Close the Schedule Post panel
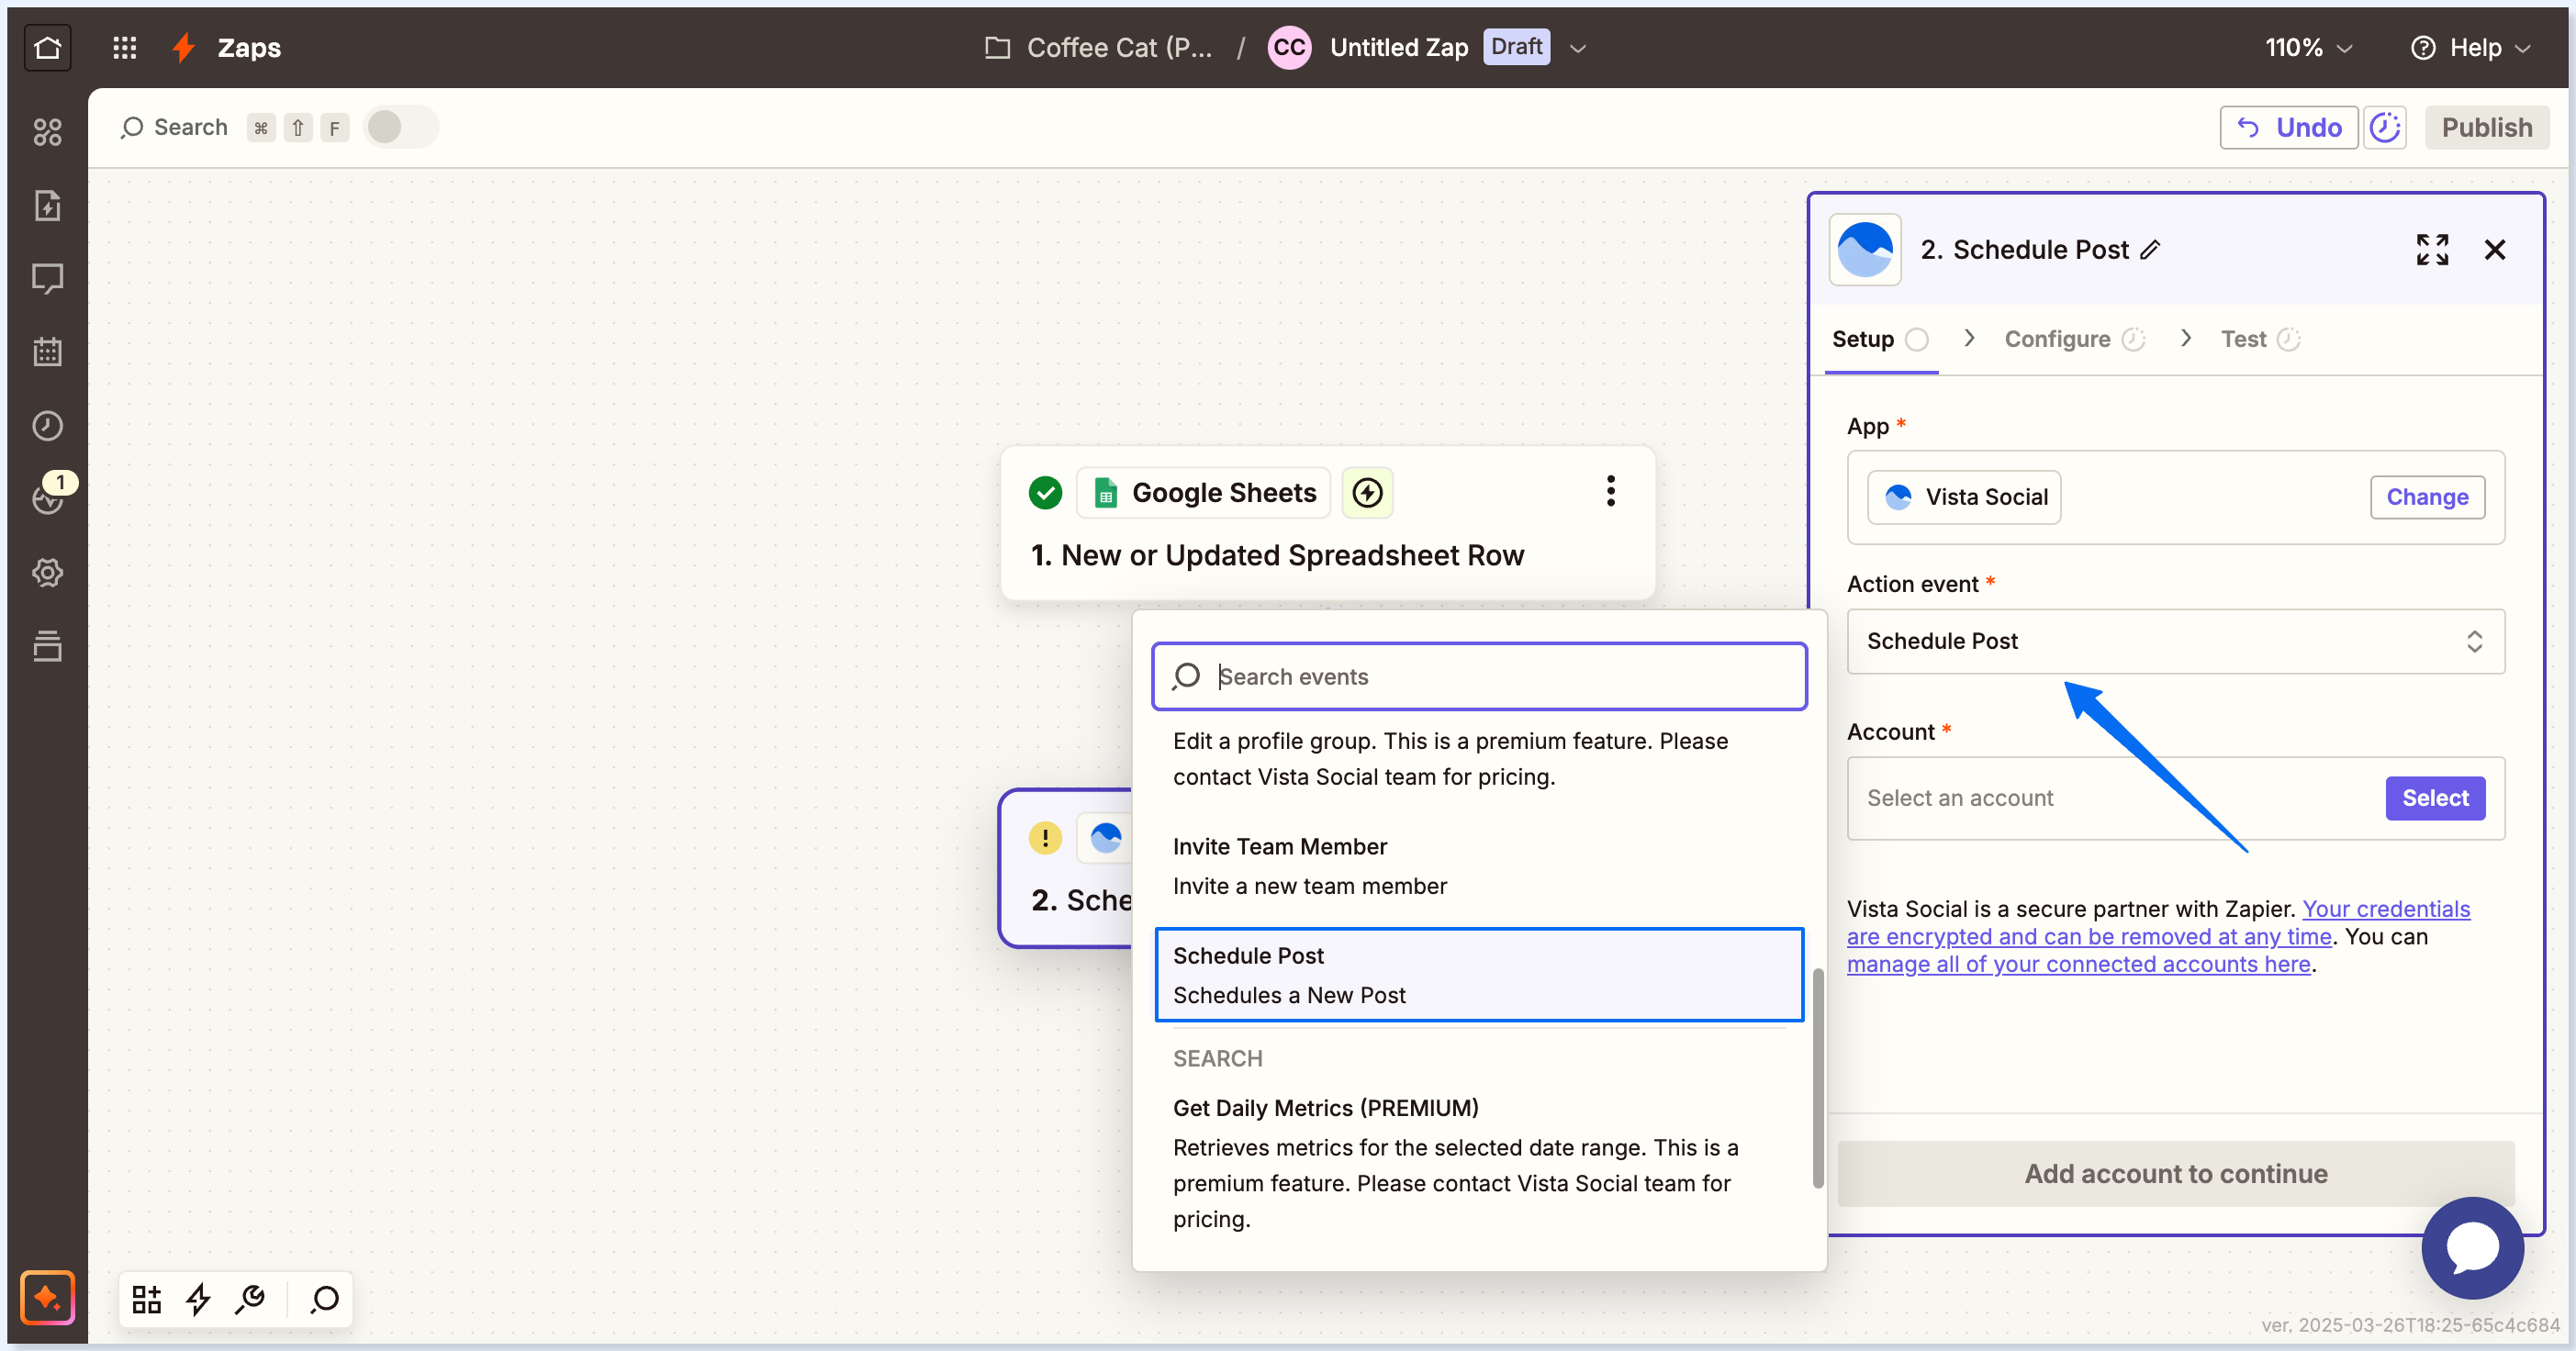The image size is (2576, 1351). tap(2495, 250)
